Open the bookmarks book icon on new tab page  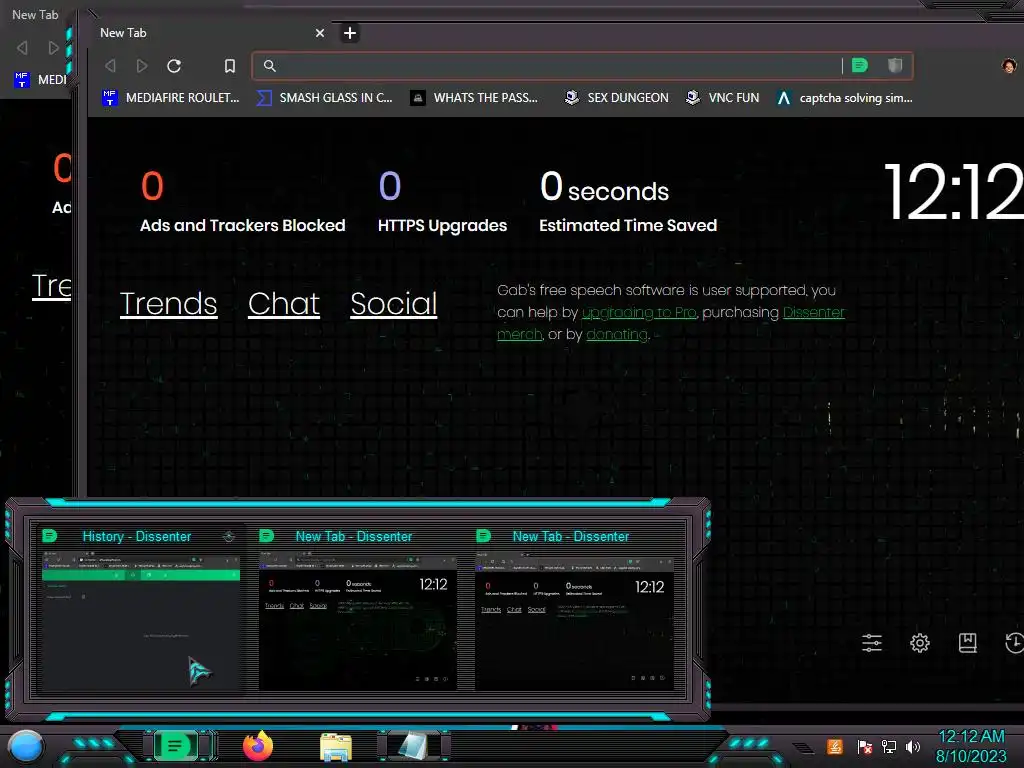[x=967, y=643]
